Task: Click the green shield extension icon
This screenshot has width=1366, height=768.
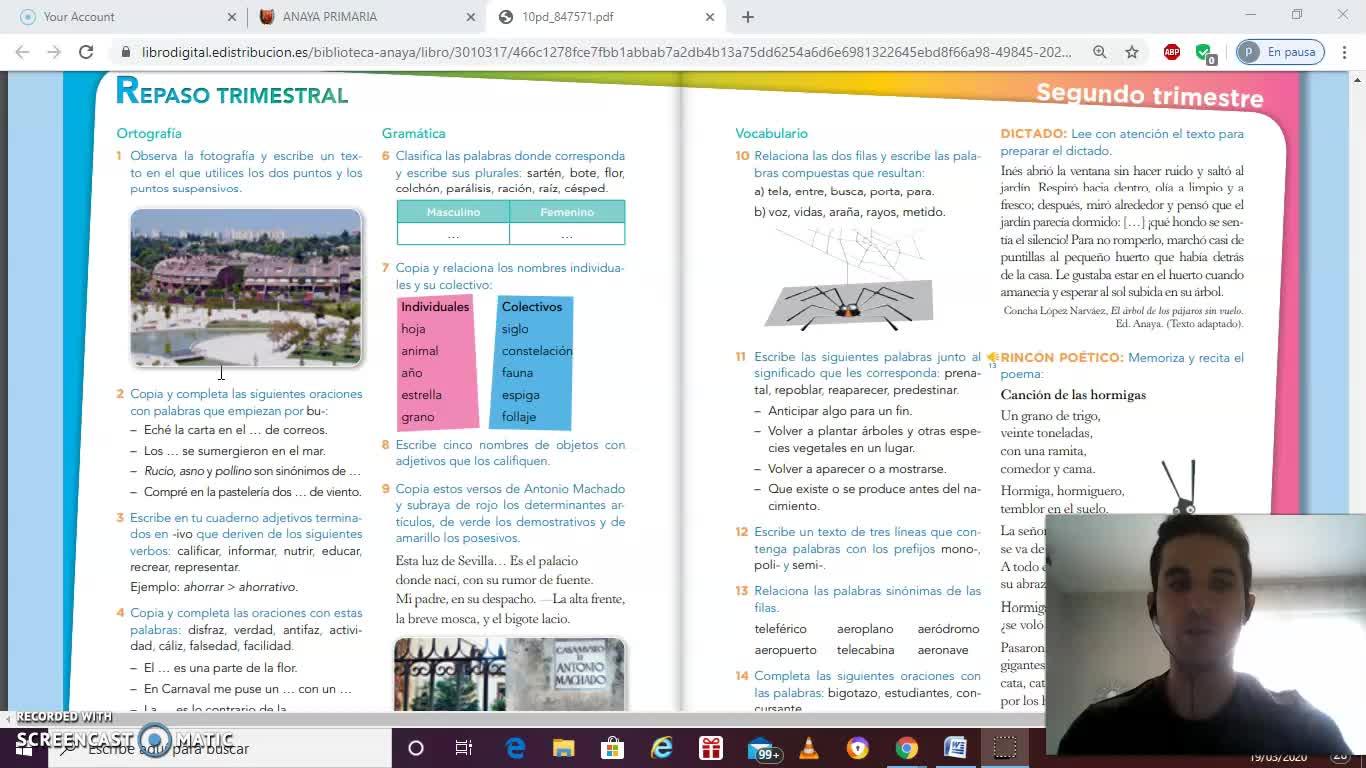Action: (1204, 52)
